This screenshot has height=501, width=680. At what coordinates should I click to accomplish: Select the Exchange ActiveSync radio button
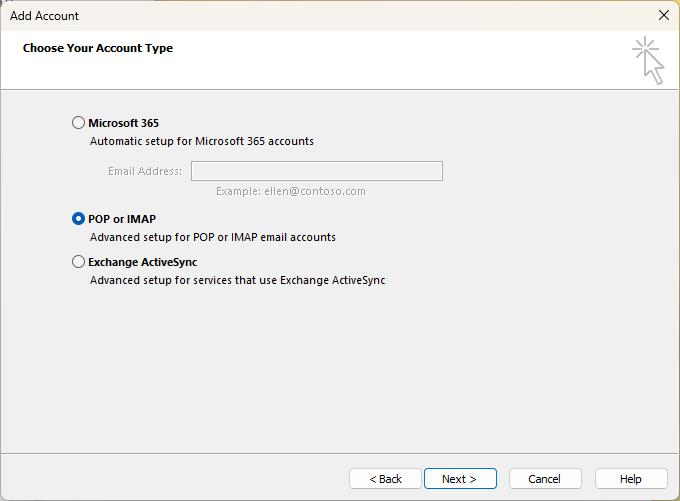click(x=79, y=262)
